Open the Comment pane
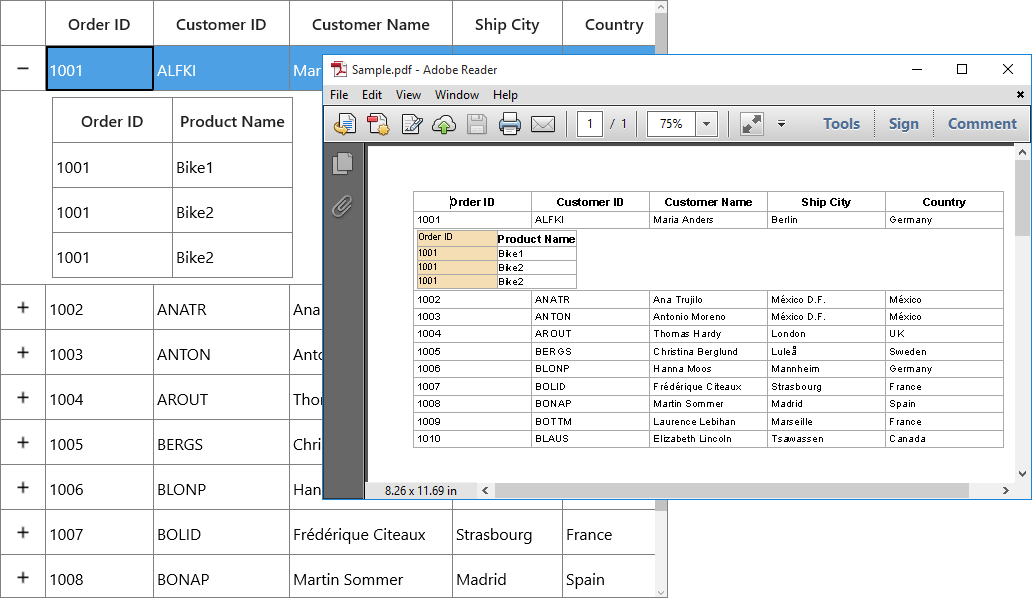The width and height of the screenshot is (1032, 598). pyautogui.click(x=982, y=124)
